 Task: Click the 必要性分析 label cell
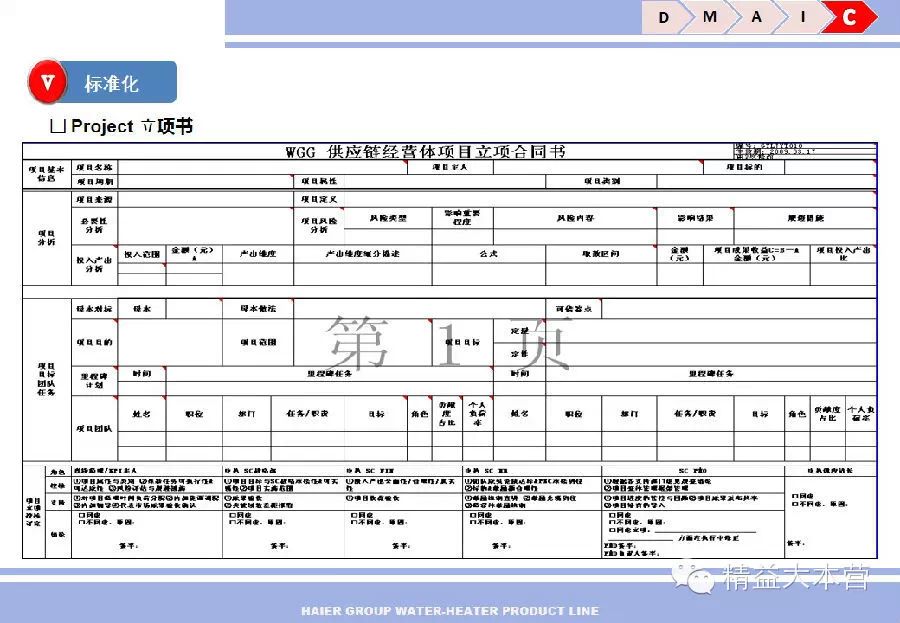[x=95, y=225]
